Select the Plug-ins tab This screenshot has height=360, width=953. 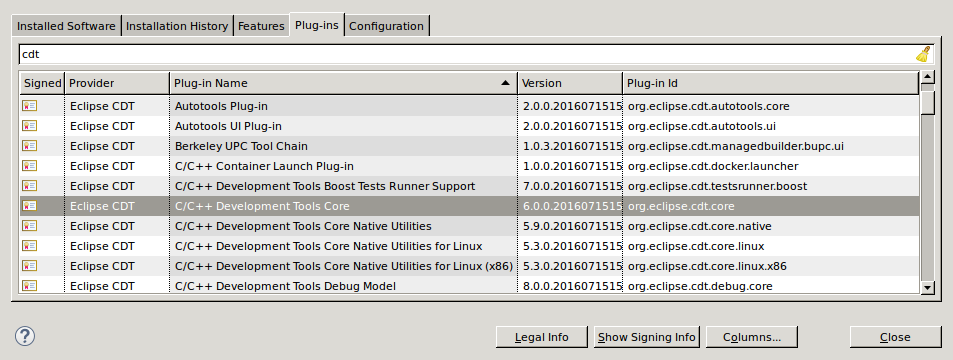(317, 25)
